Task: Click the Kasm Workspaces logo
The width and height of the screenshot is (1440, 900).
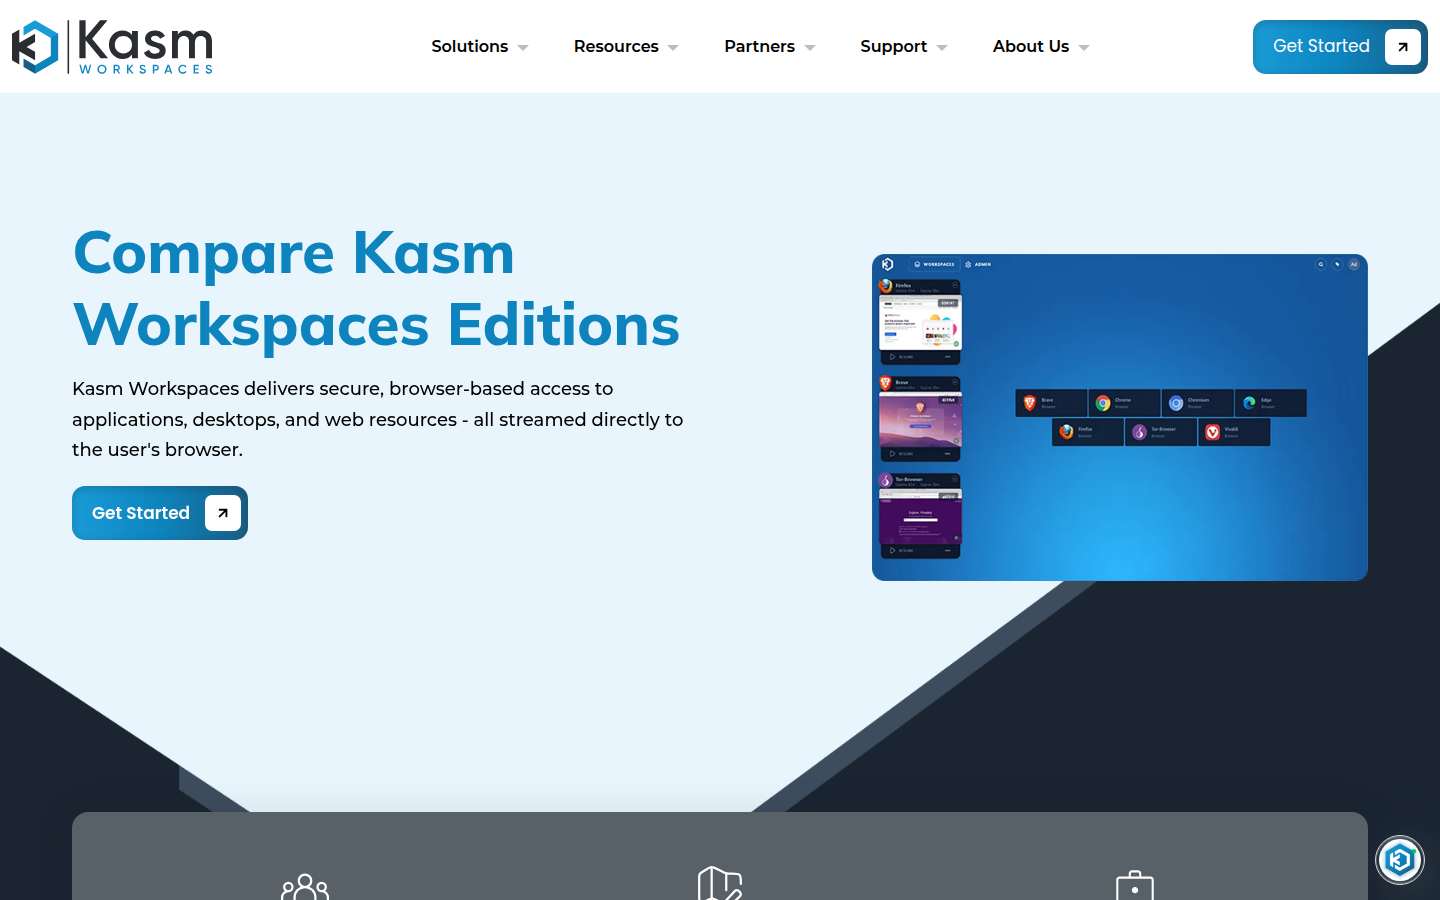Action: pyautogui.click(x=112, y=47)
